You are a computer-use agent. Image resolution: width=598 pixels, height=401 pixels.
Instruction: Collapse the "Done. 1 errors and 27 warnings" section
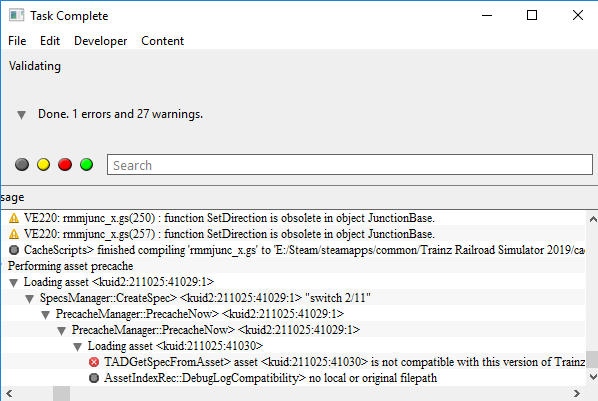point(21,114)
